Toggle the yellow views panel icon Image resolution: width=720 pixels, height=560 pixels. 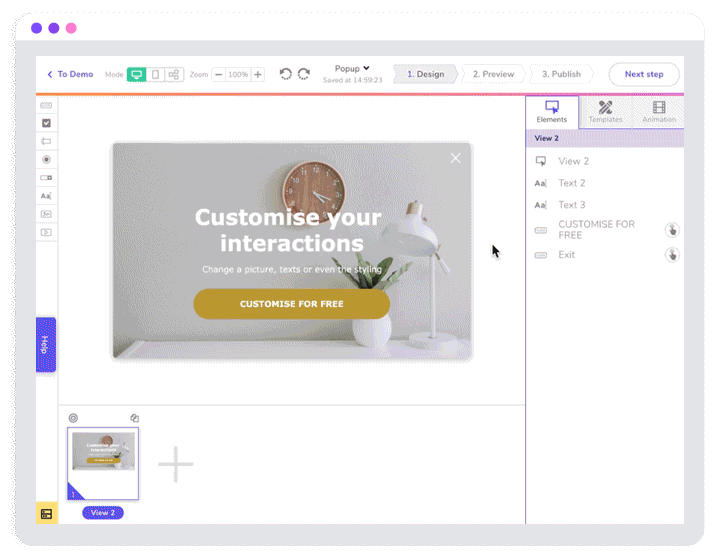[46, 514]
